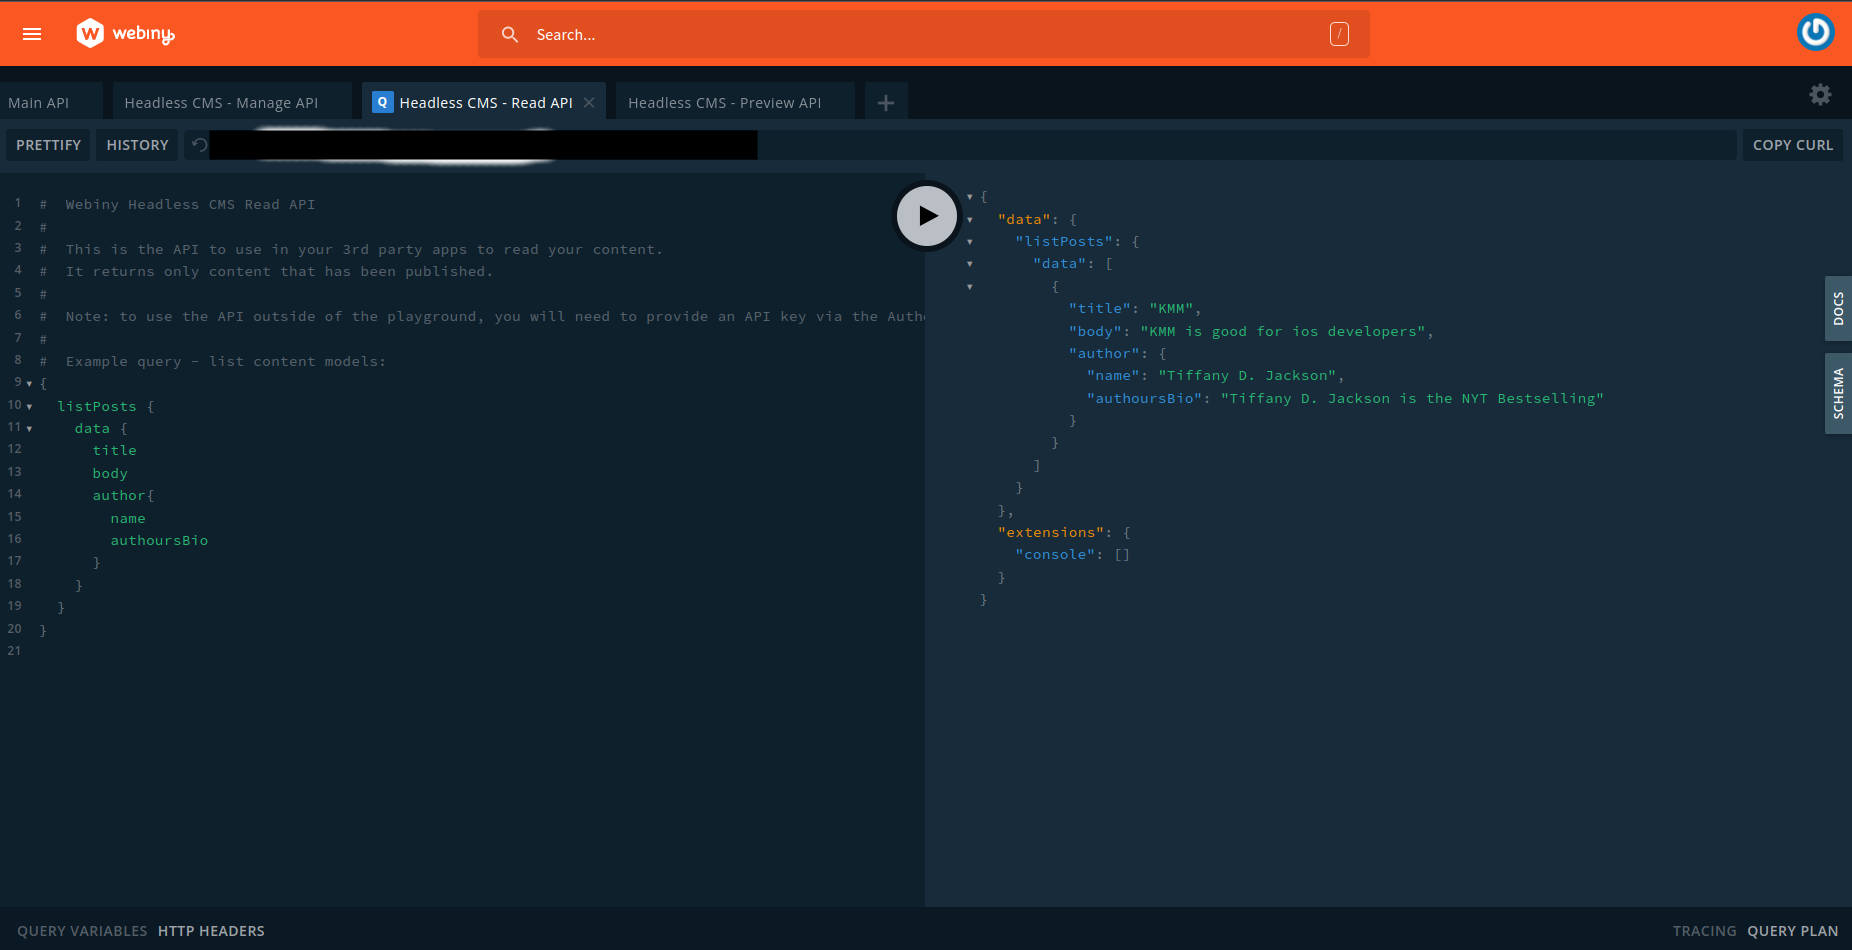The height and width of the screenshot is (950, 1852).
Task: Click the Webiny logo
Action: (x=89, y=32)
